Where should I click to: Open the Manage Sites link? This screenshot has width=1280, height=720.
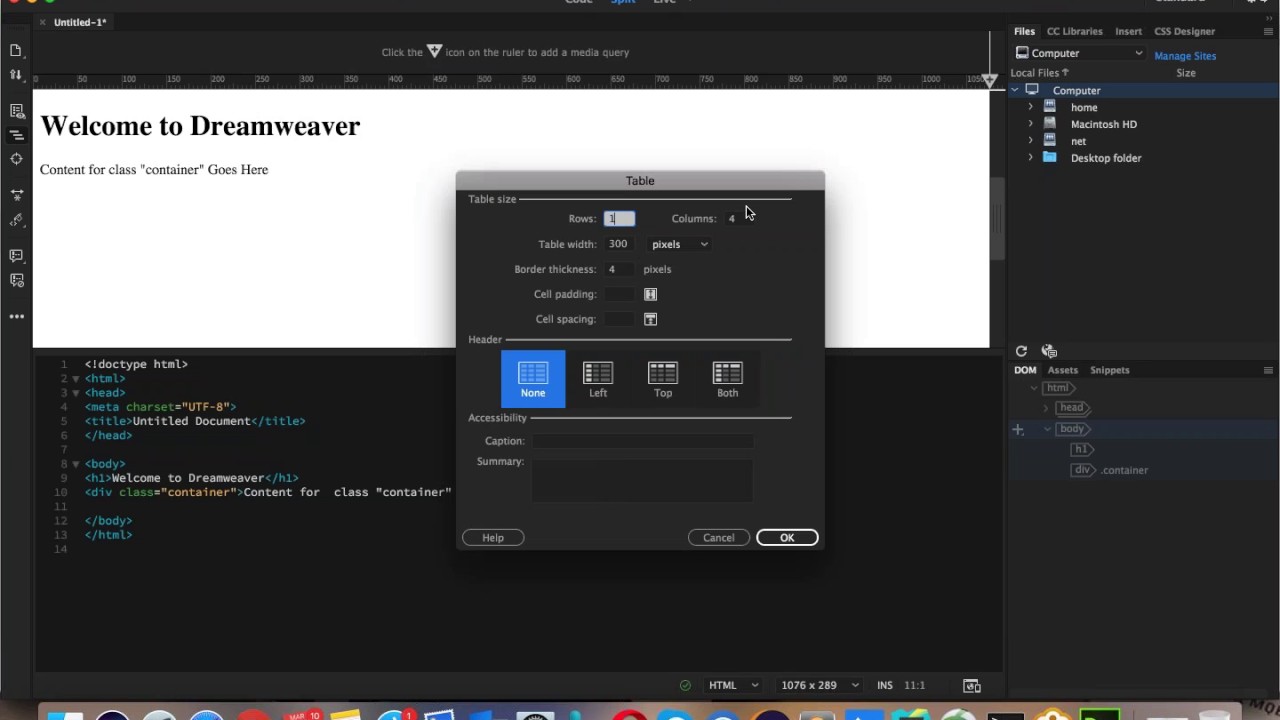(1185, 56)
